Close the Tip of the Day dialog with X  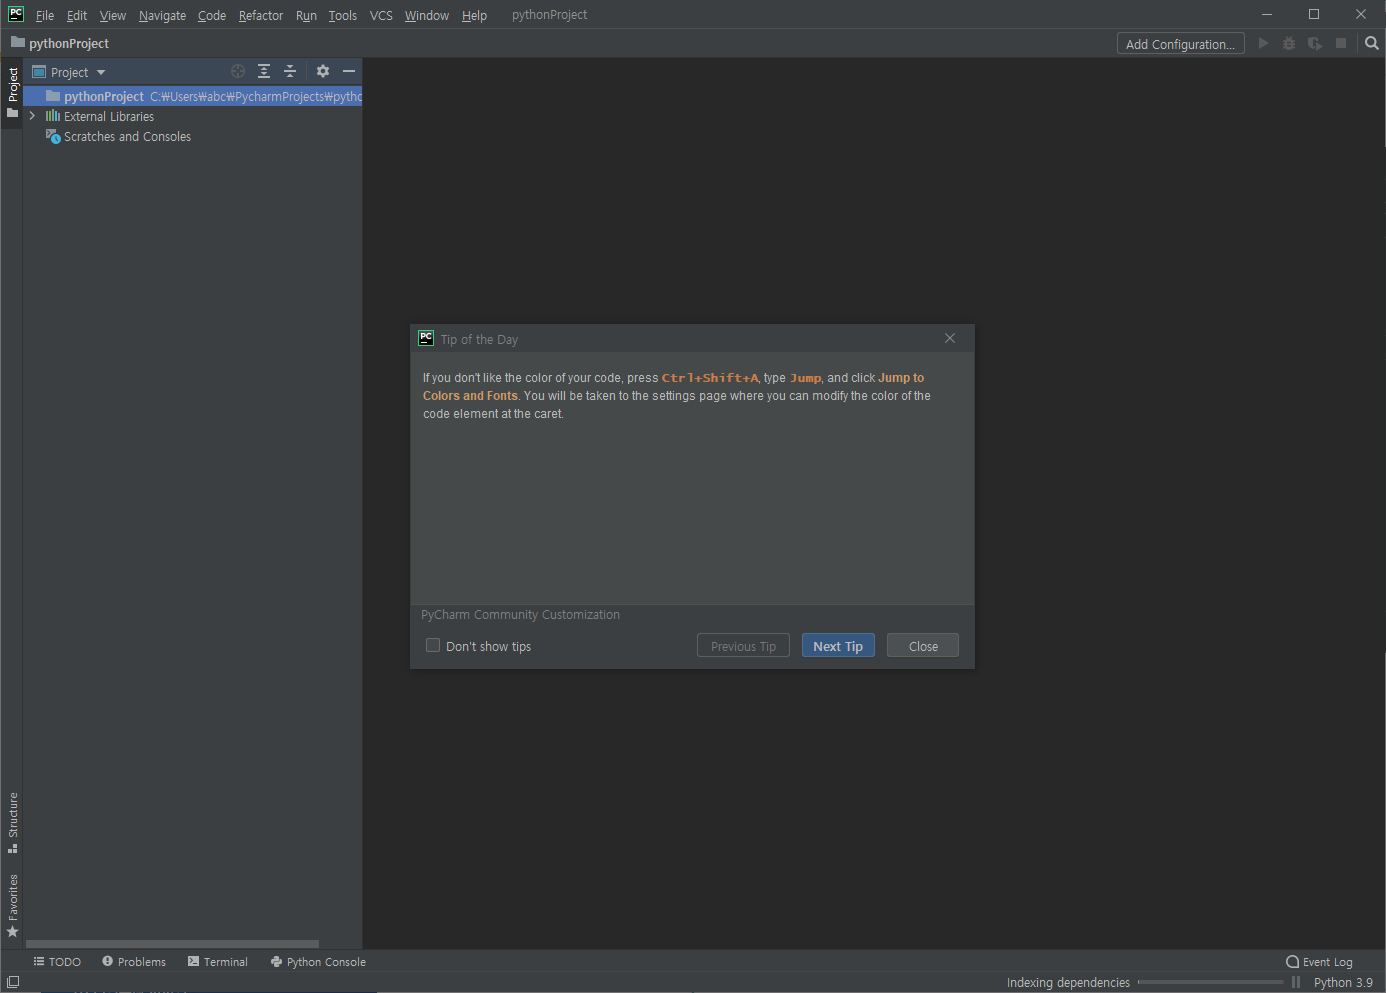pos(950,338)
